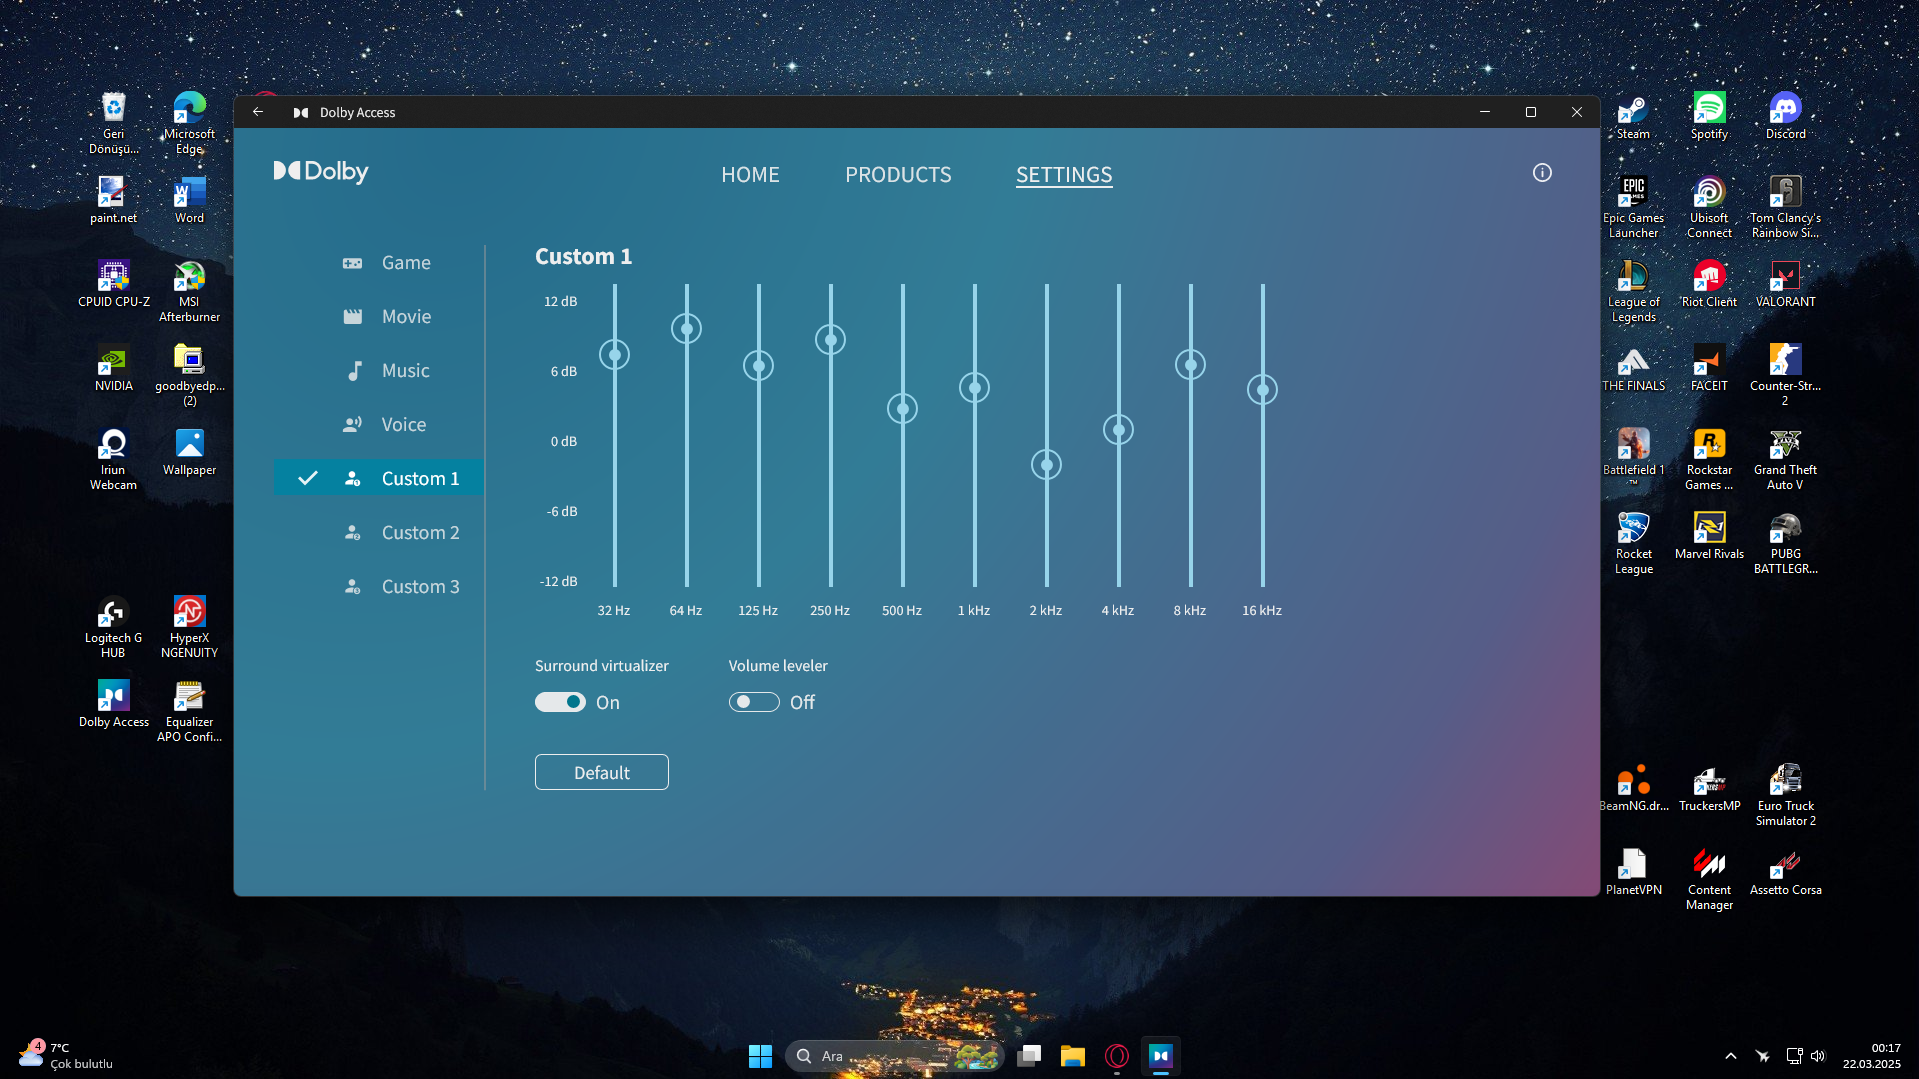Open League of Legends icon
The image size is (1919, 1079).
(x=1633, y=291)
